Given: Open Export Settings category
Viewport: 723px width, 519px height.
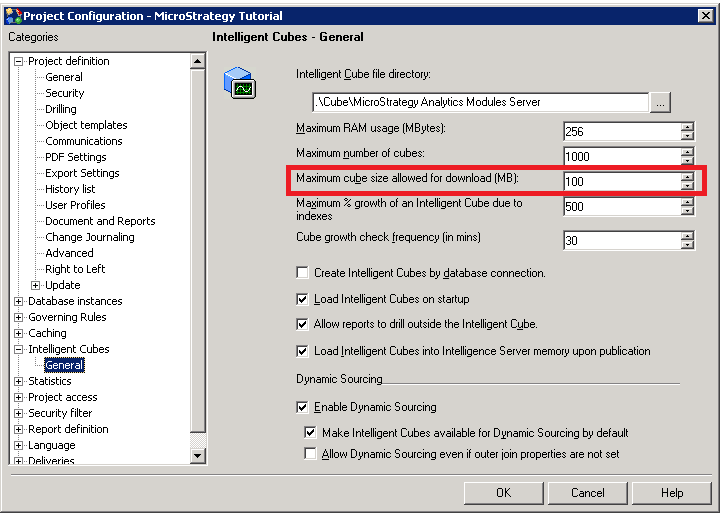Looking at the screenshot, I should point(82,173).
